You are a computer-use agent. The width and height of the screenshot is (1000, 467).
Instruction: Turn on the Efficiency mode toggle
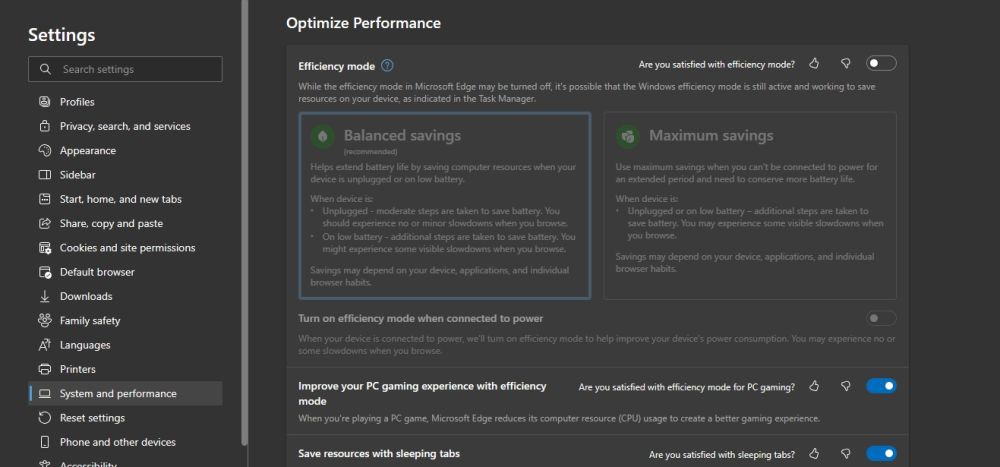pos(881,63)
